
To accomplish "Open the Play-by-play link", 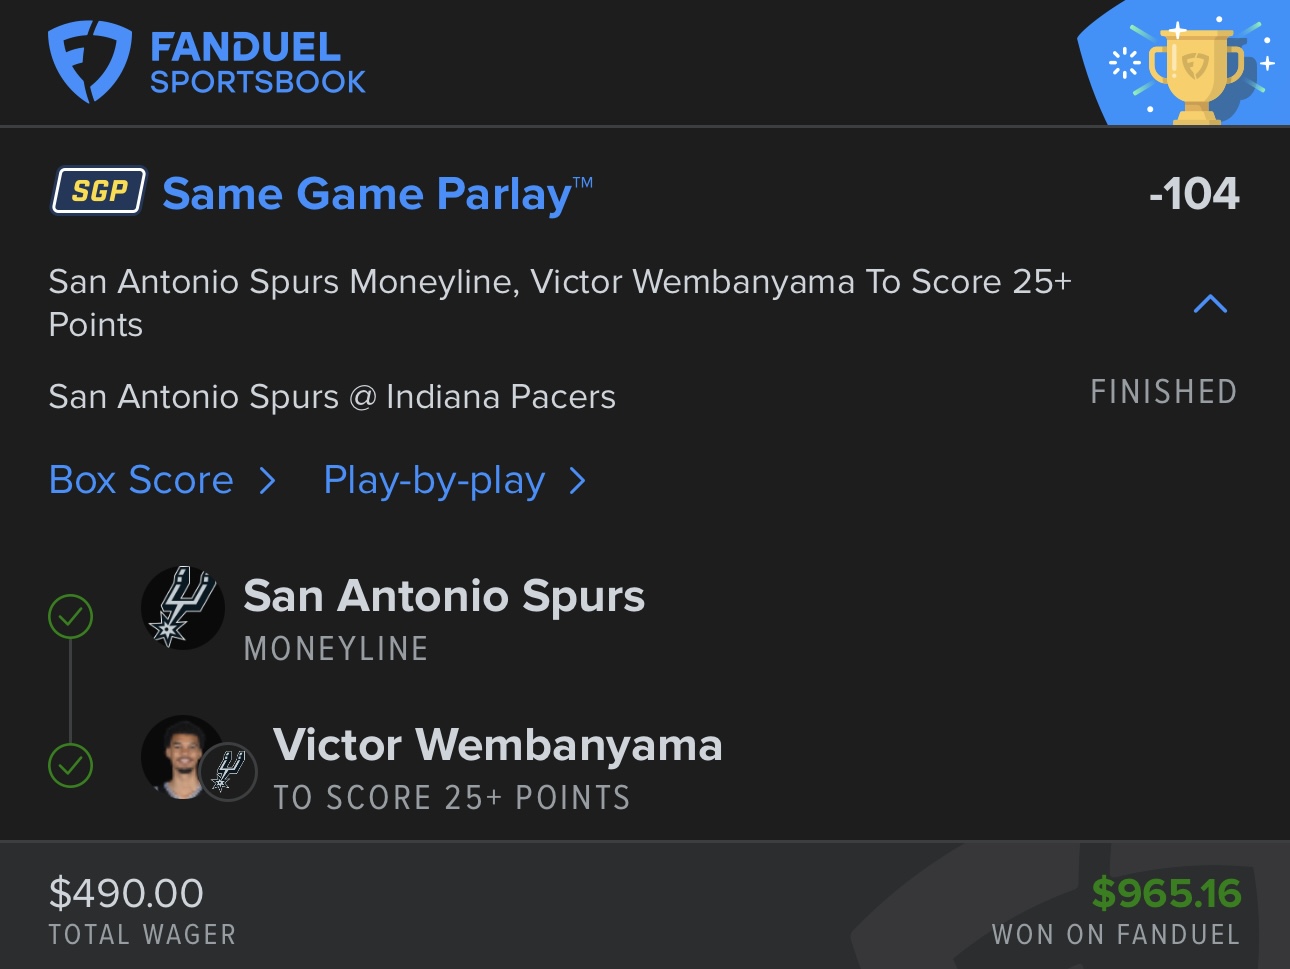I will (x=434, y=481).
